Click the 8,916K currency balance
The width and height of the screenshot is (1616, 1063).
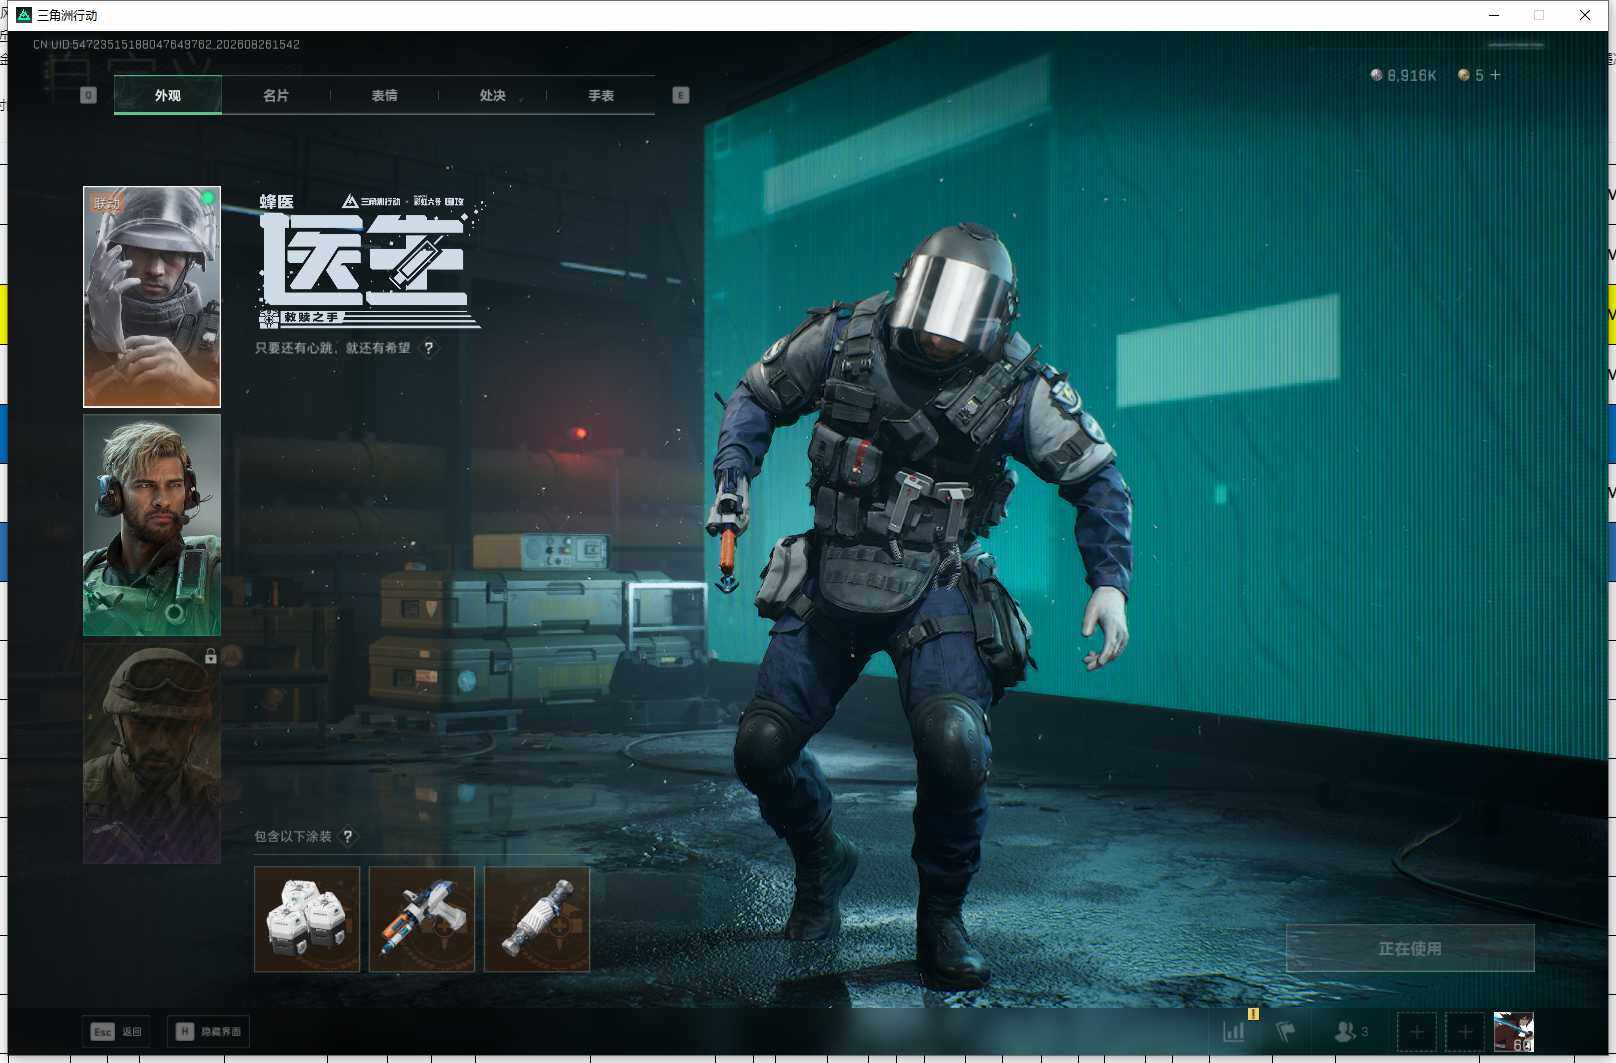(1403, 75)
